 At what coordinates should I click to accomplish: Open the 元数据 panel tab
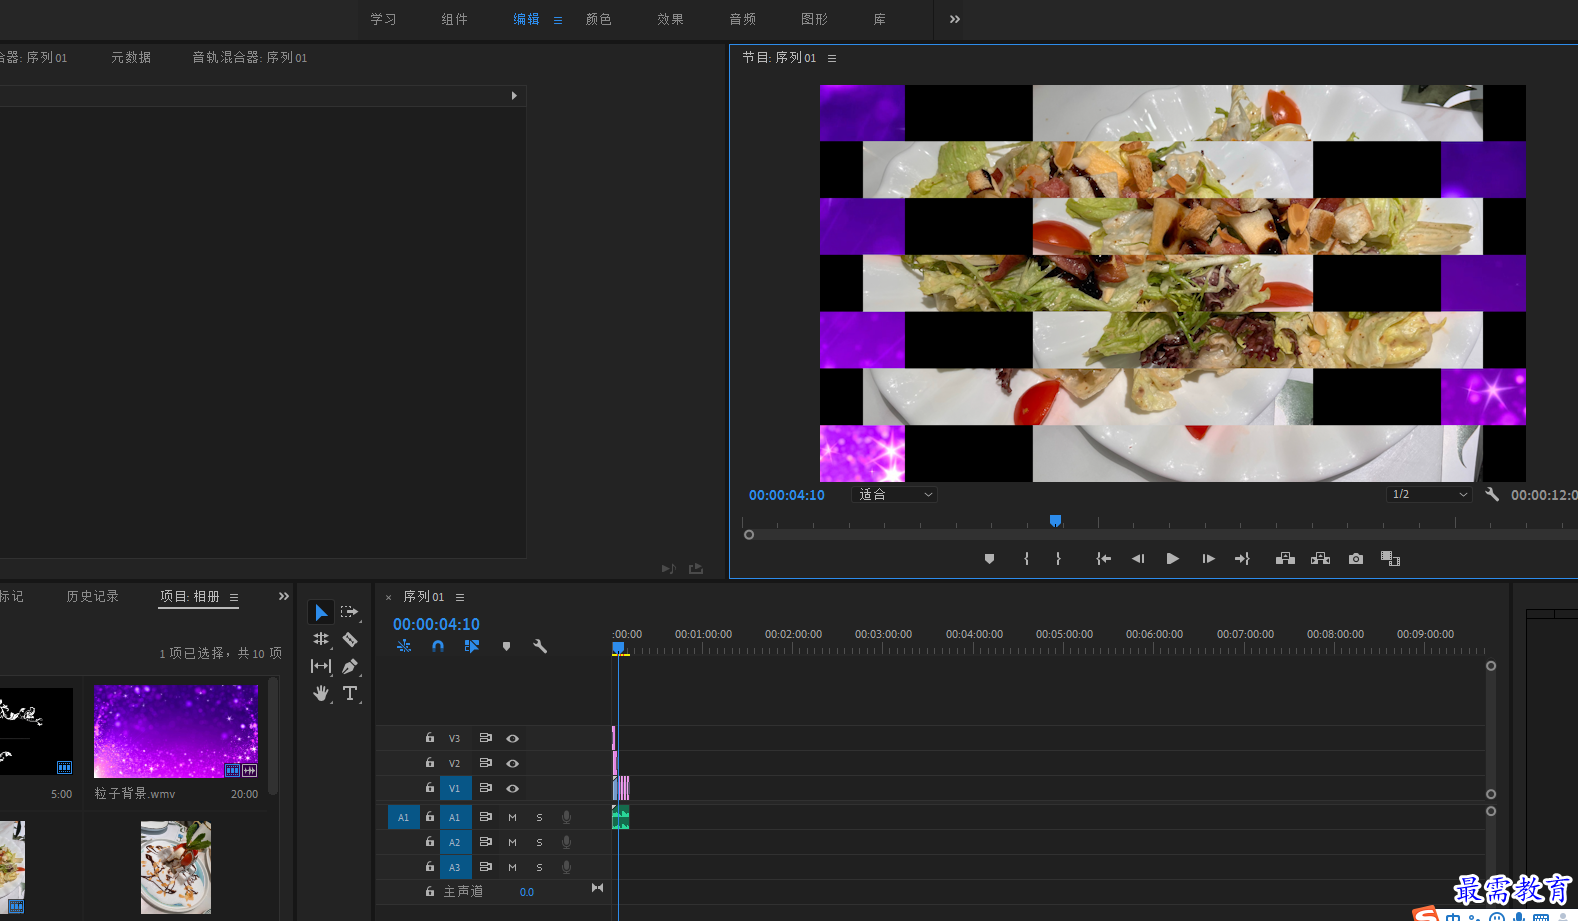(x=131, y=57)
